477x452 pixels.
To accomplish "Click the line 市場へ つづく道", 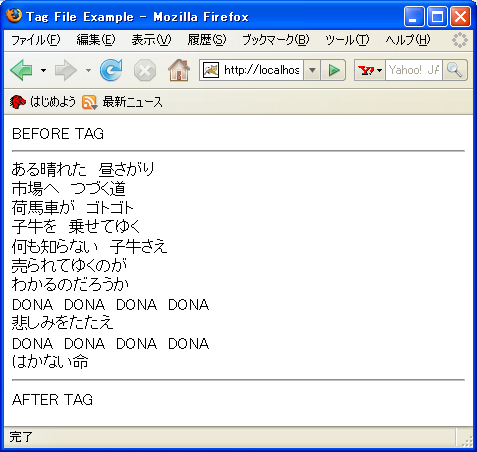I will click(x=69, y=189).
